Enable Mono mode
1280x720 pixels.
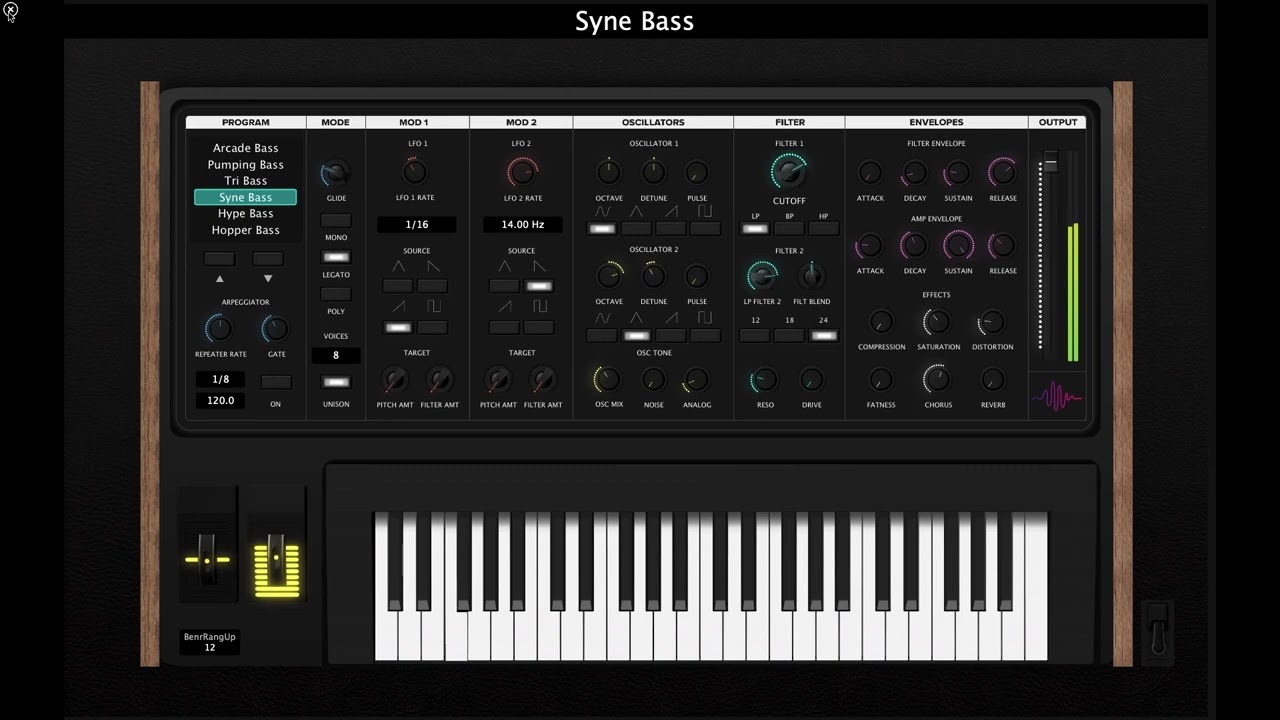click(x=336, y=220)
